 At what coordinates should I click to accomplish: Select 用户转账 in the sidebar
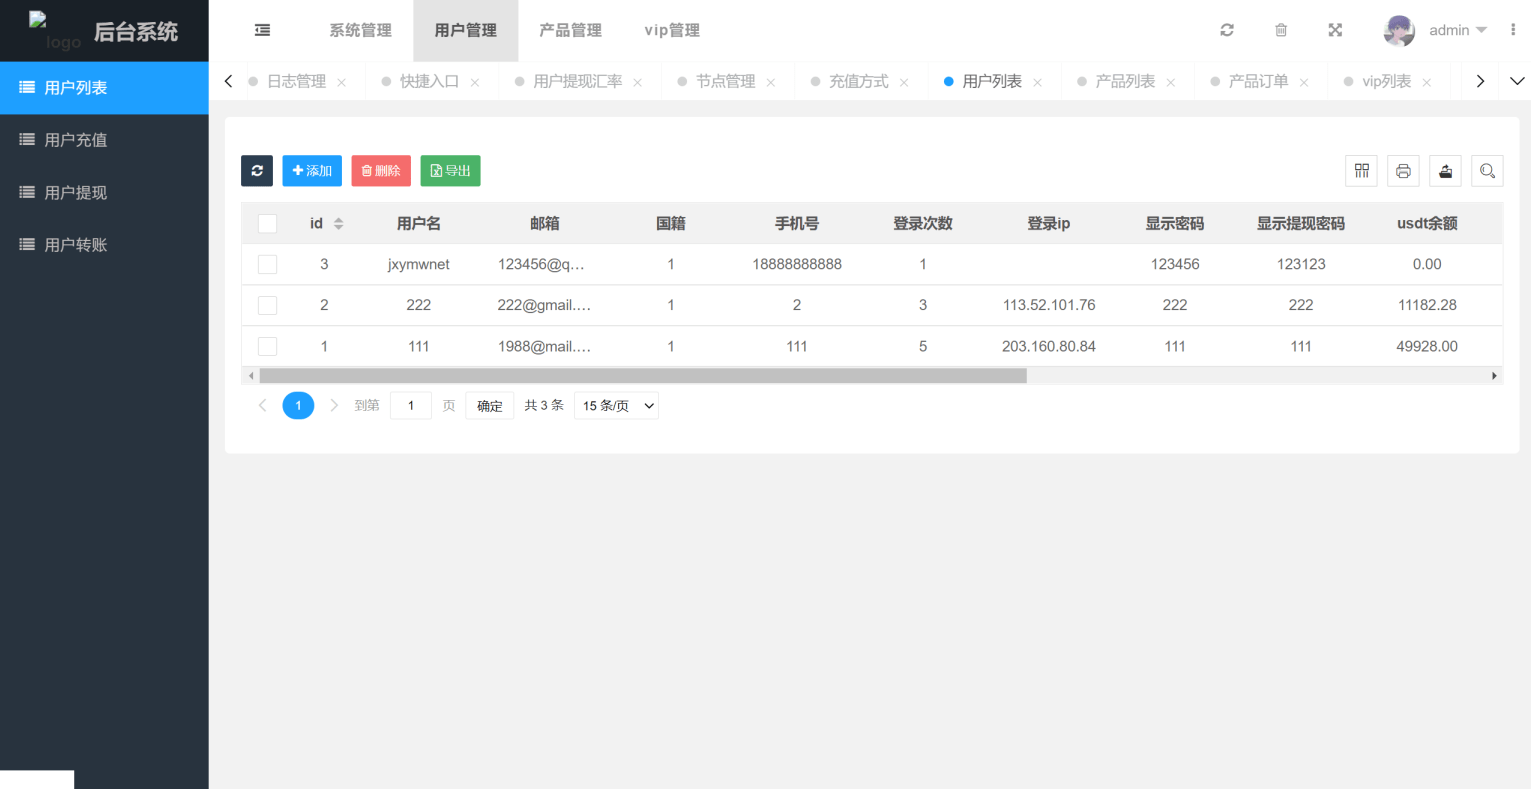pos(104,244)
